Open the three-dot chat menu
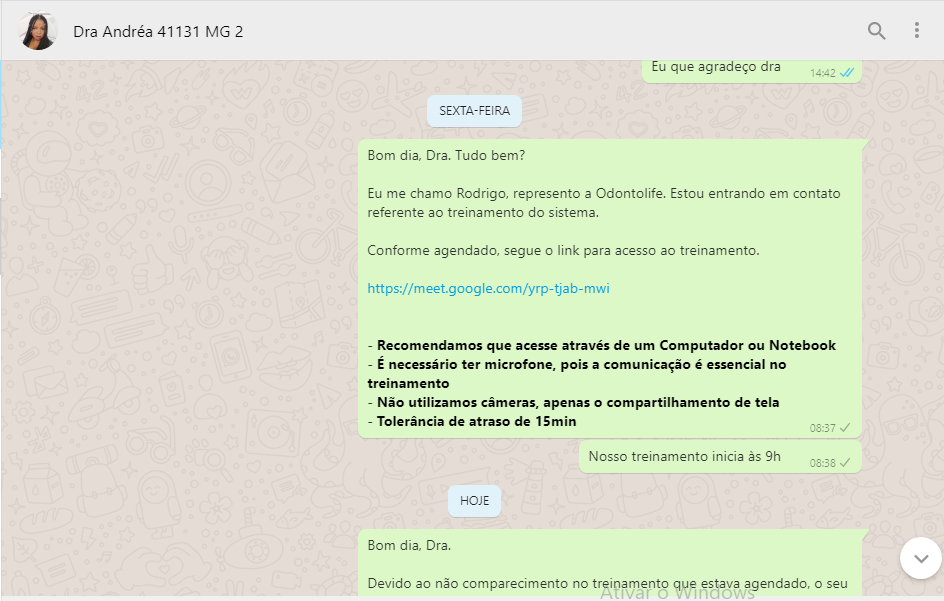This screenshot has width=944, height=601. click(916, 30)
